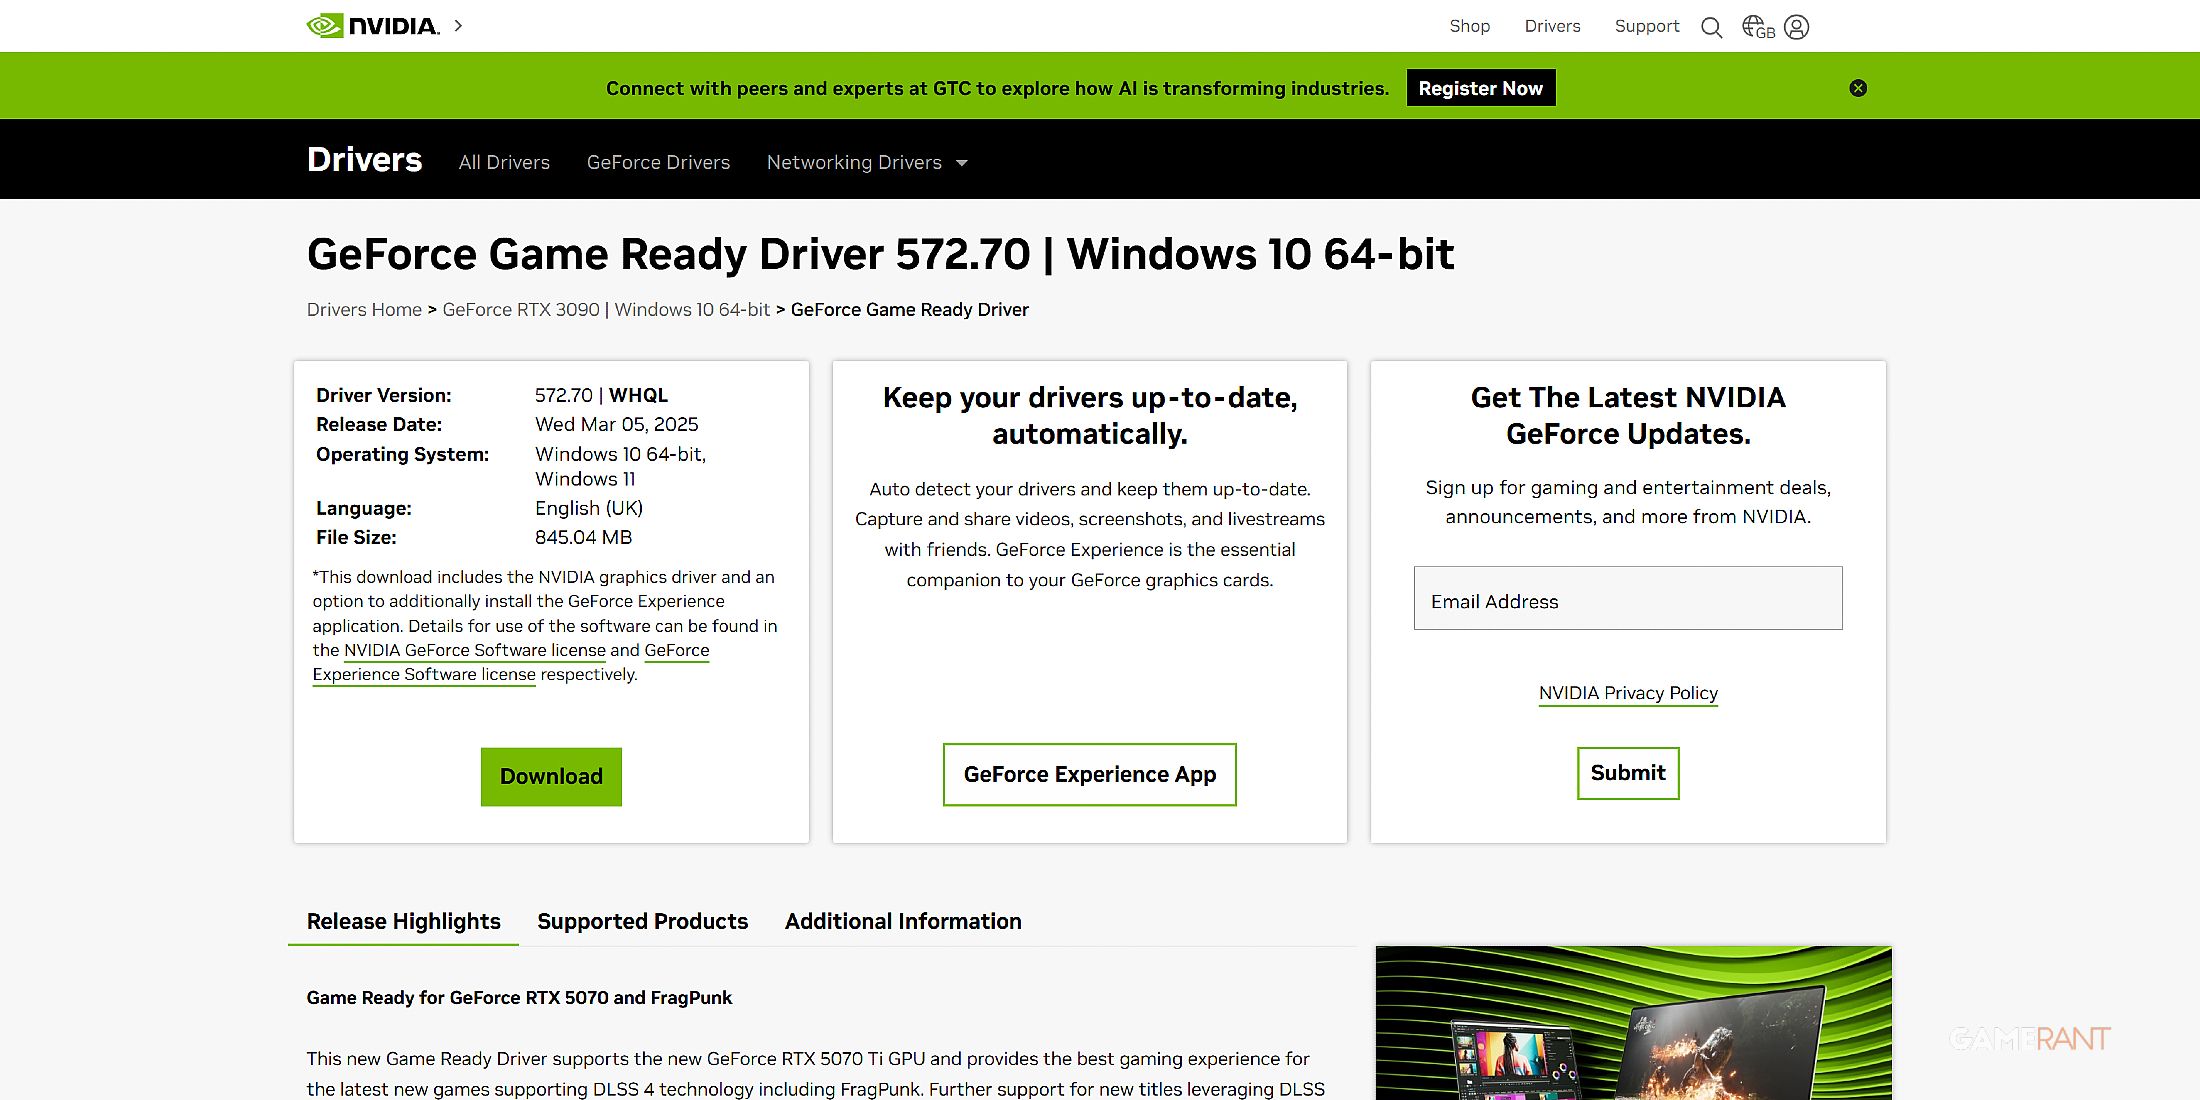Image resolution: width=2200 pixels, height=1100 pixels.
Task: Open the user account icon
Action: point(1796,27)
